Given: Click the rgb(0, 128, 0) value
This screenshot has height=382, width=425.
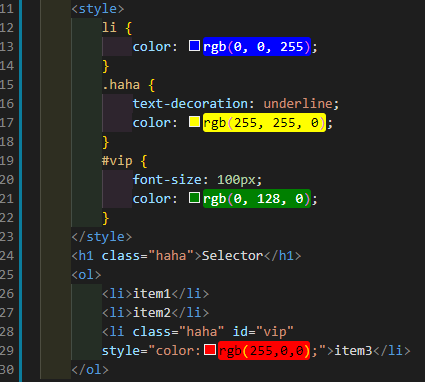Looking at the screenshot, I should 257,199.
